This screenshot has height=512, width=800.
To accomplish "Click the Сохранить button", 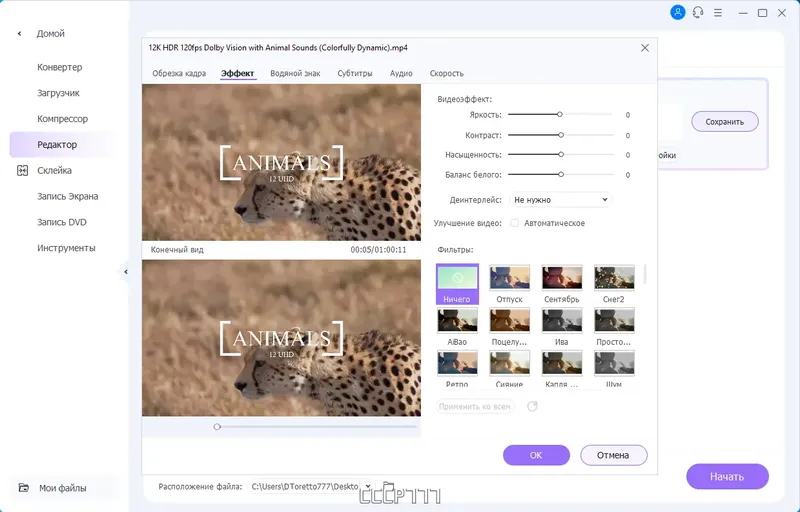I will pos(724,122).
